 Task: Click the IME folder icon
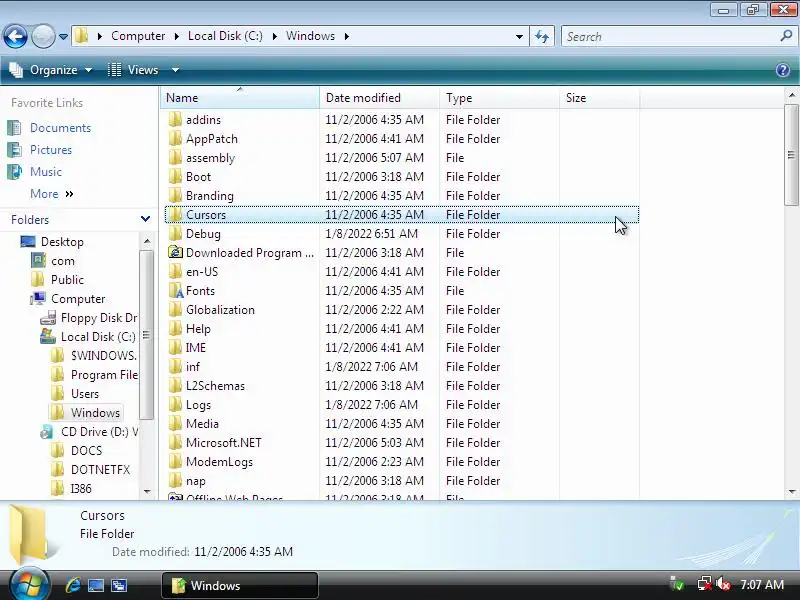click(x=175, y=347)
